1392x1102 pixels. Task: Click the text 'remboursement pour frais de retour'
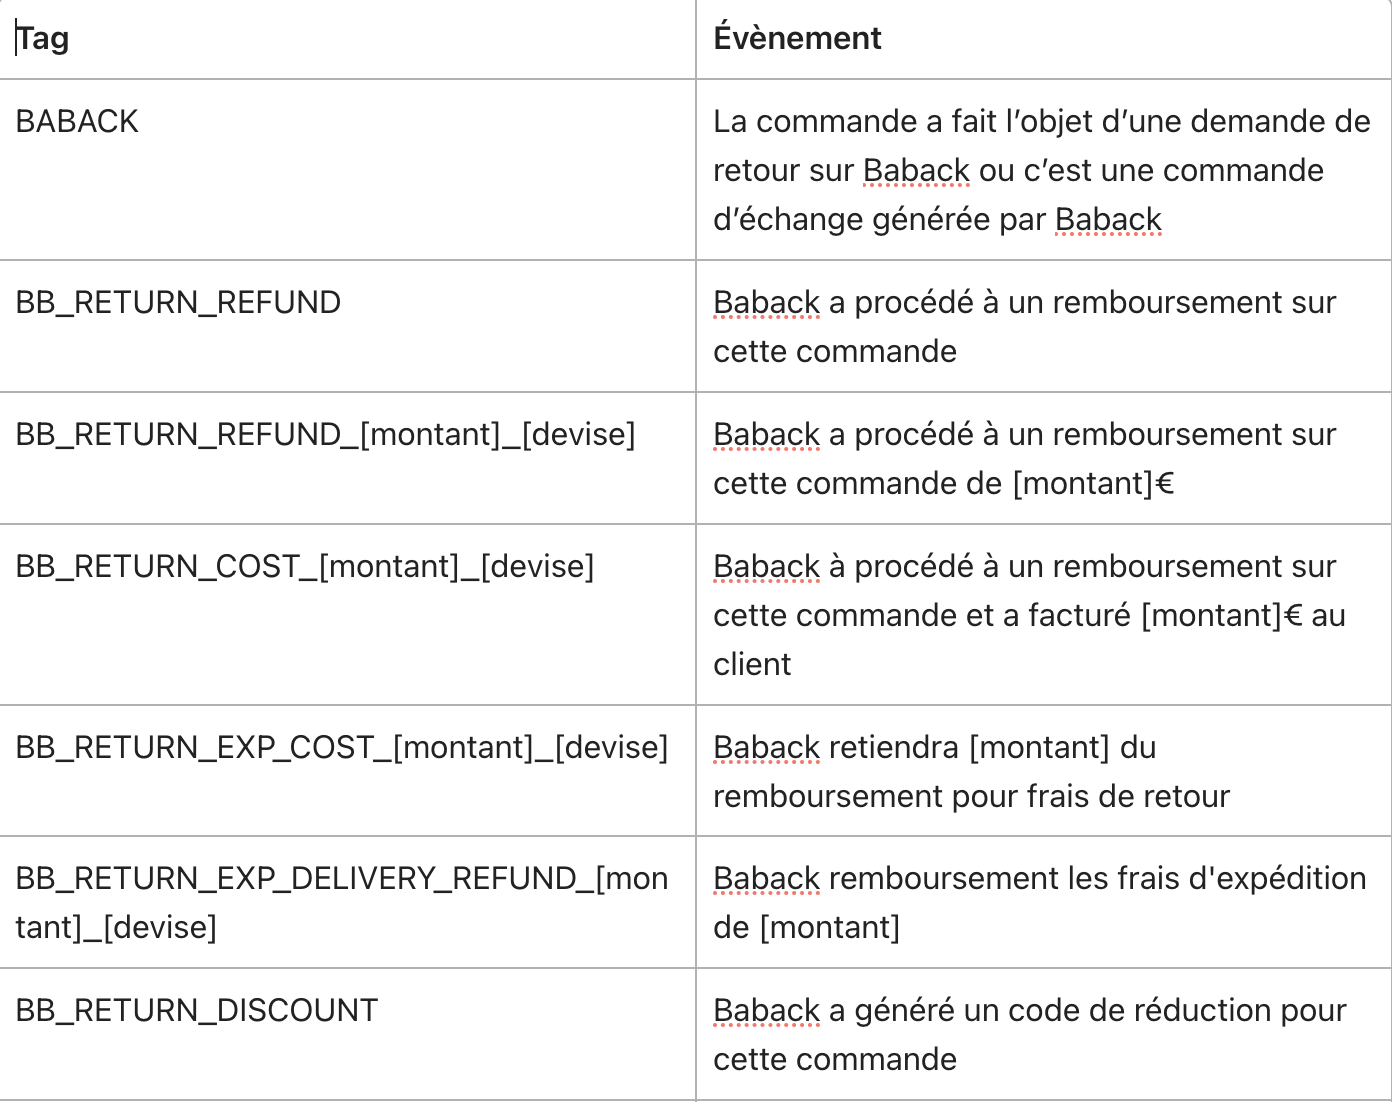coord(971,797)
